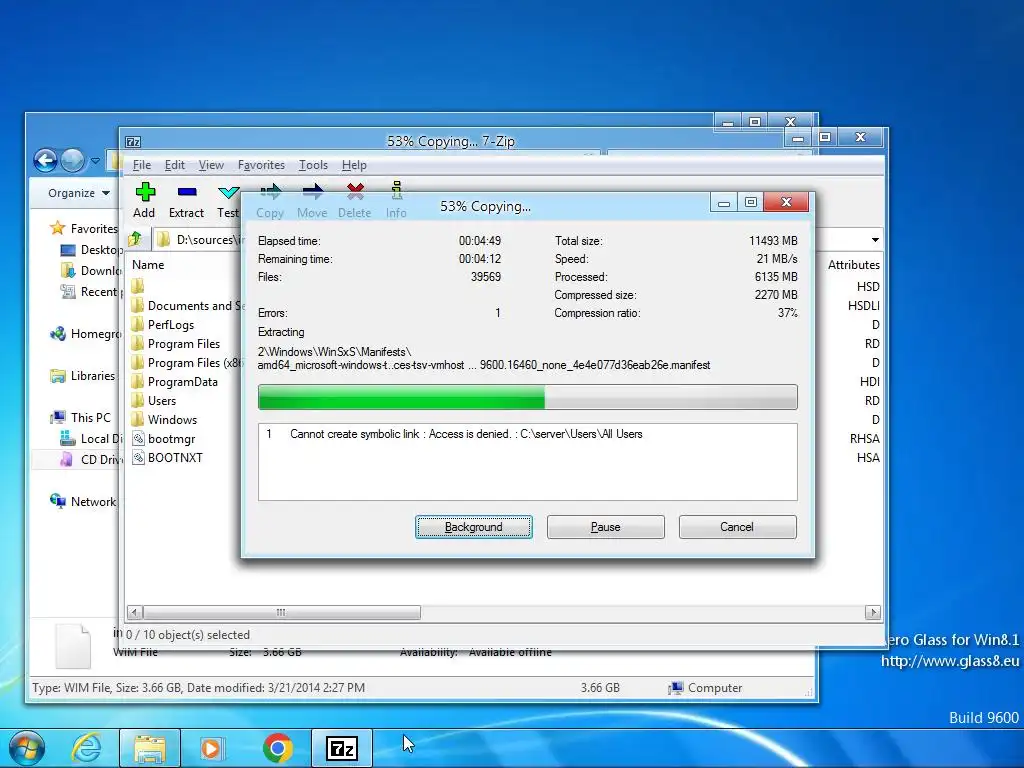
Task: Click the Explorer Back button
Action: click(46, 161)
